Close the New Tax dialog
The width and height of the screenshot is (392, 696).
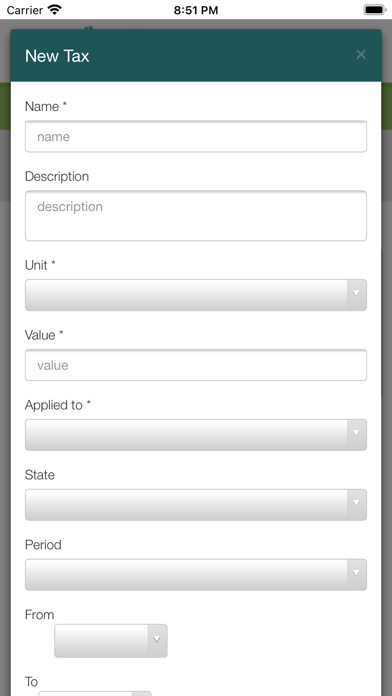[360, 55]
